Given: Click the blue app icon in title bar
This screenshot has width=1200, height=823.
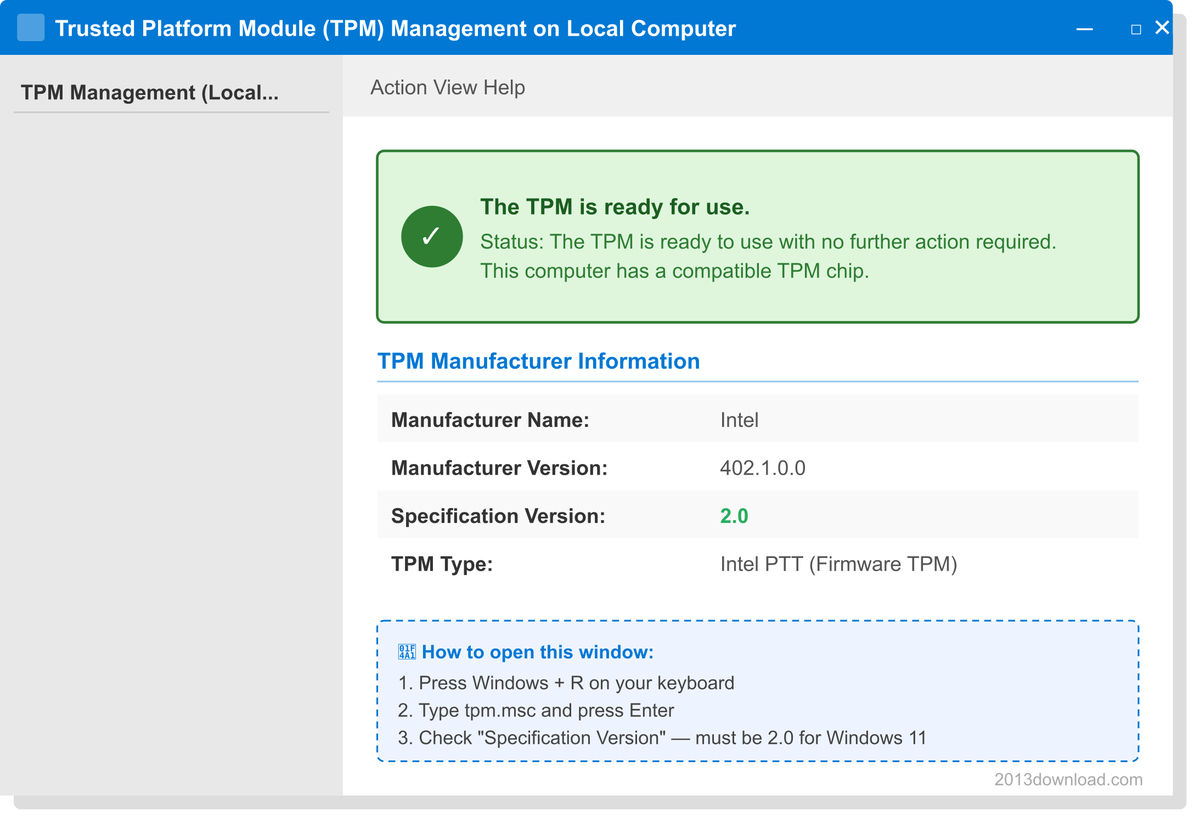Looking at the screenshot, I should pyautogui.click(x=31, y=28).
